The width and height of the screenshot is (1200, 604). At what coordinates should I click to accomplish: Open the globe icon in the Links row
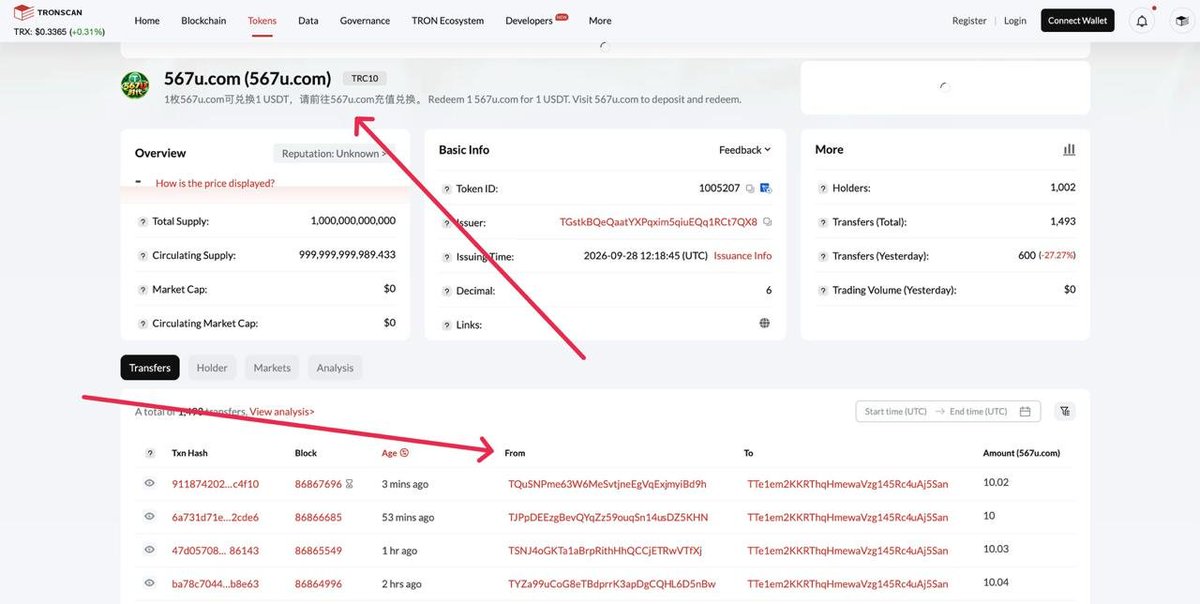765,324
